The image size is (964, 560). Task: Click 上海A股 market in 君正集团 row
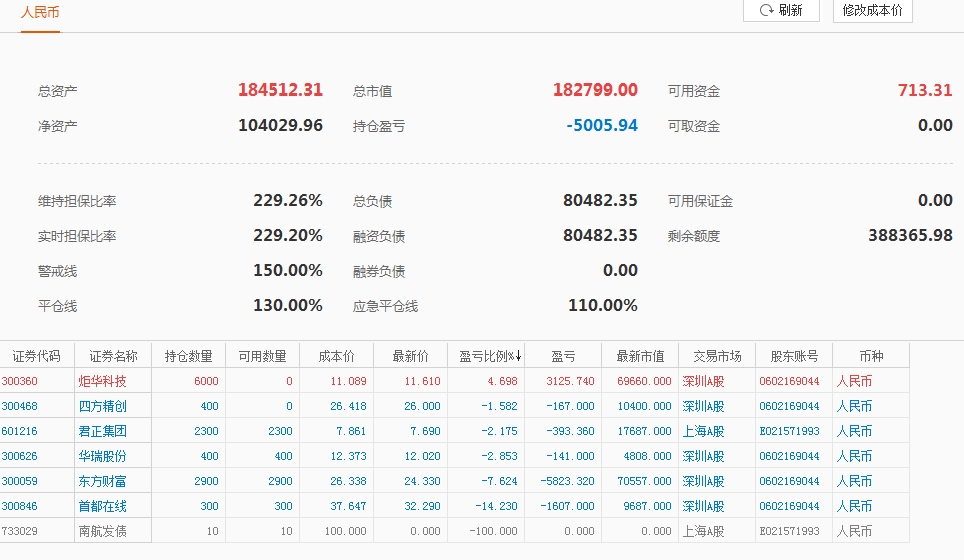click(703, 432)
